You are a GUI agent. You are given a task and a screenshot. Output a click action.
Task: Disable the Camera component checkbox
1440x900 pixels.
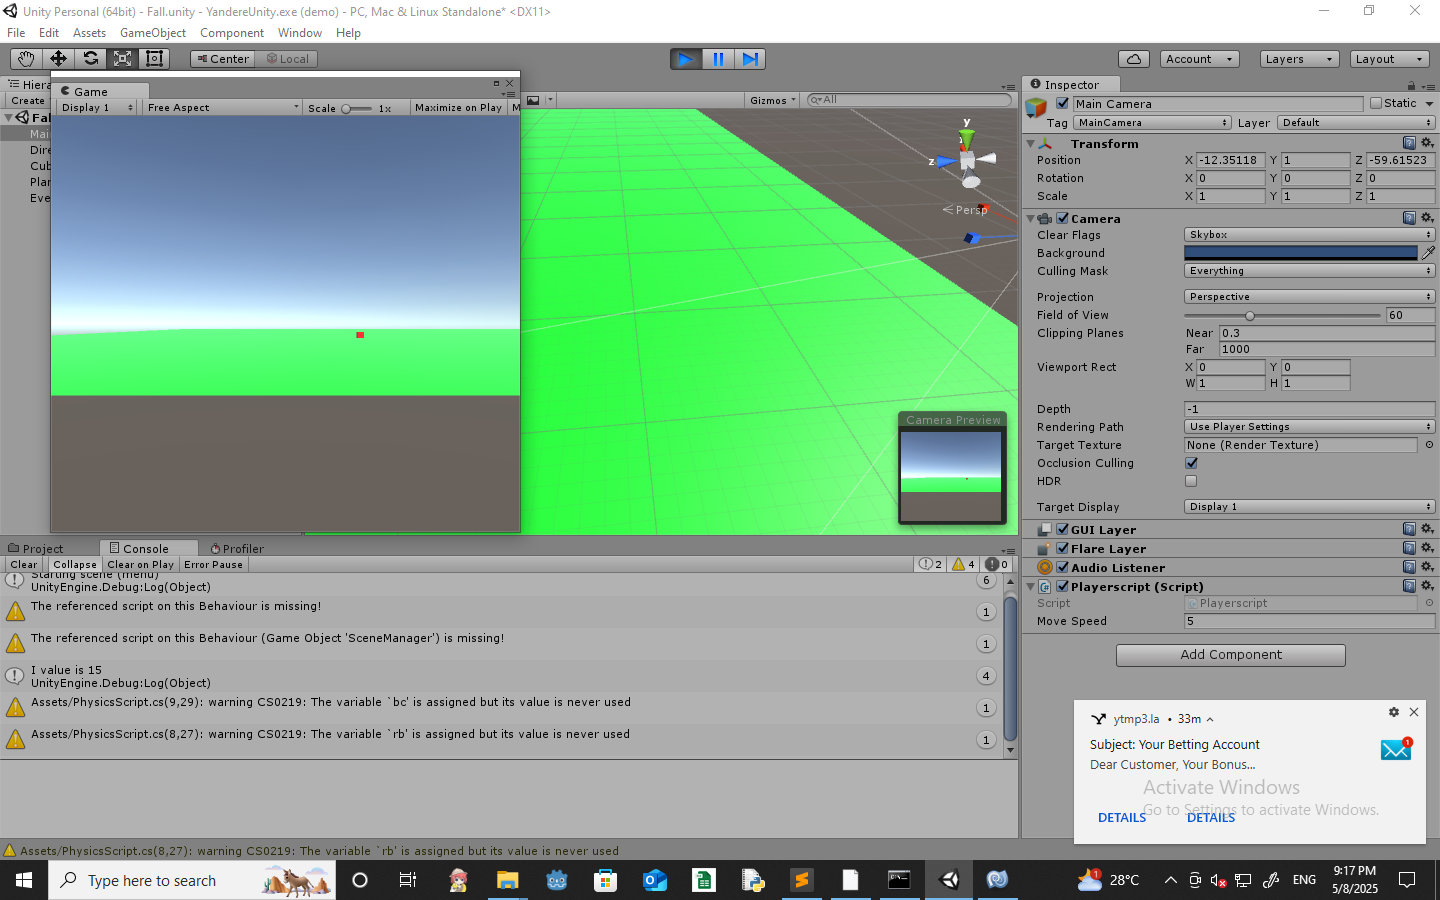point(1063,218)
